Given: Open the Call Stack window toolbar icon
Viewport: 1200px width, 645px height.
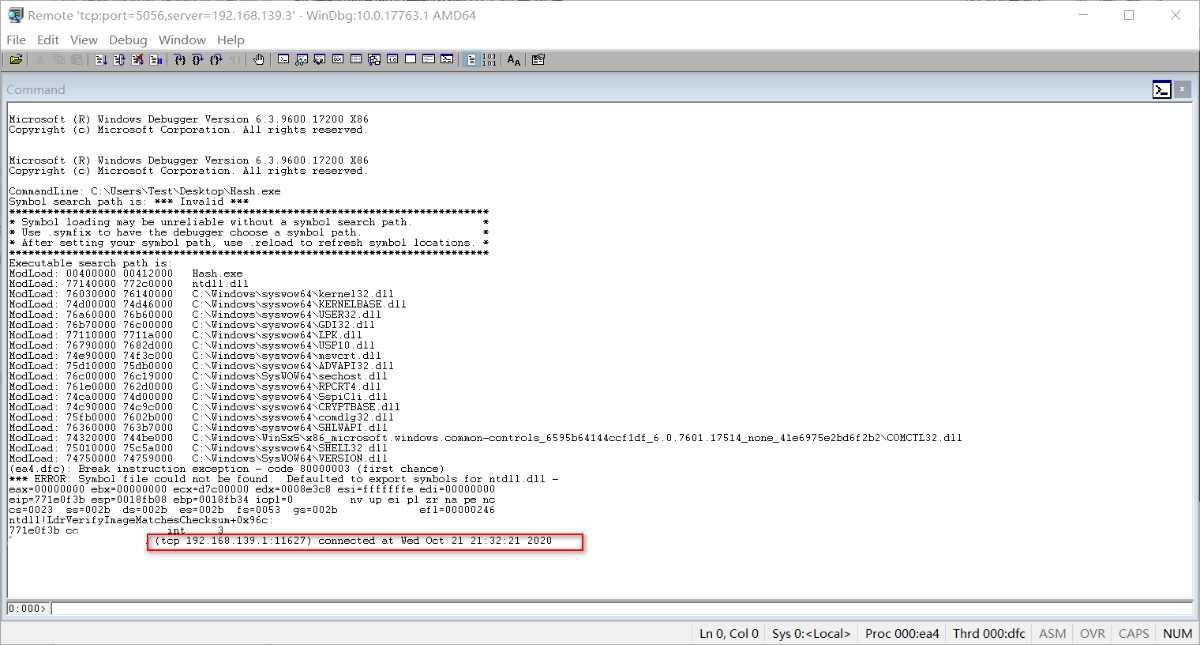Looking at the screenshot, I should (373, 60).
